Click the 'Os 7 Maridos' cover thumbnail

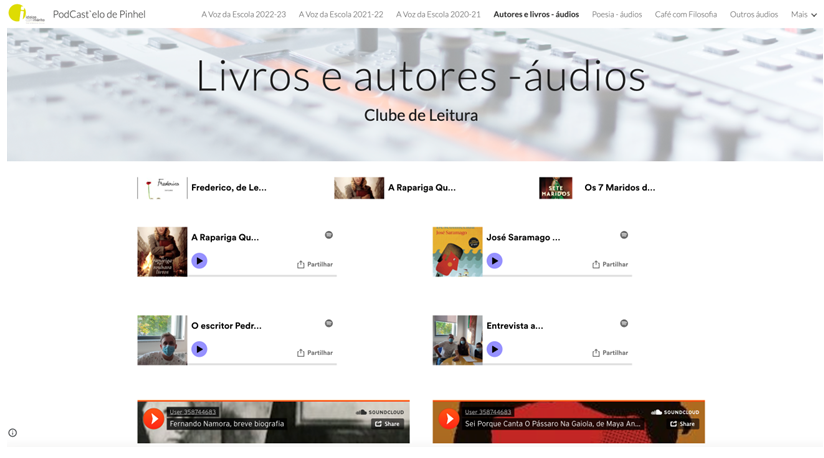coord(555,188)
